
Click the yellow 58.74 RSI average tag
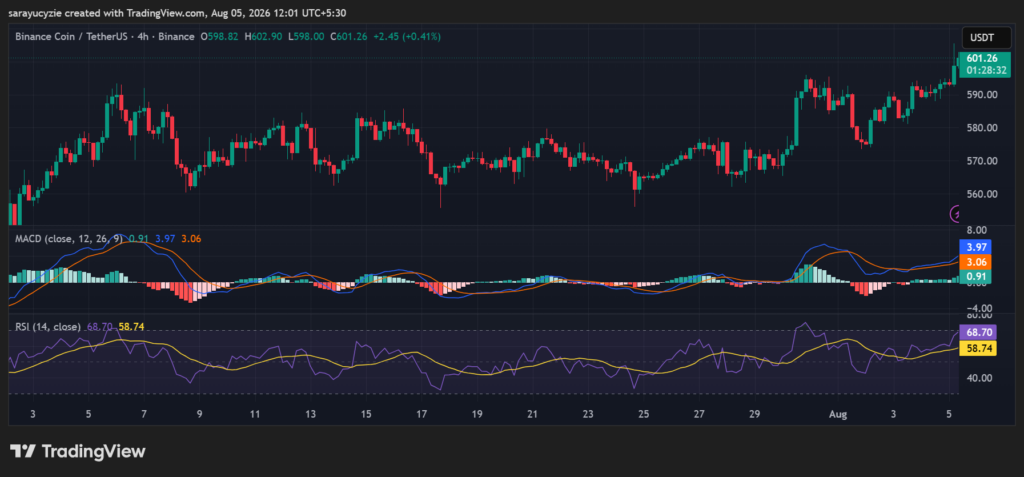[976, 348]
